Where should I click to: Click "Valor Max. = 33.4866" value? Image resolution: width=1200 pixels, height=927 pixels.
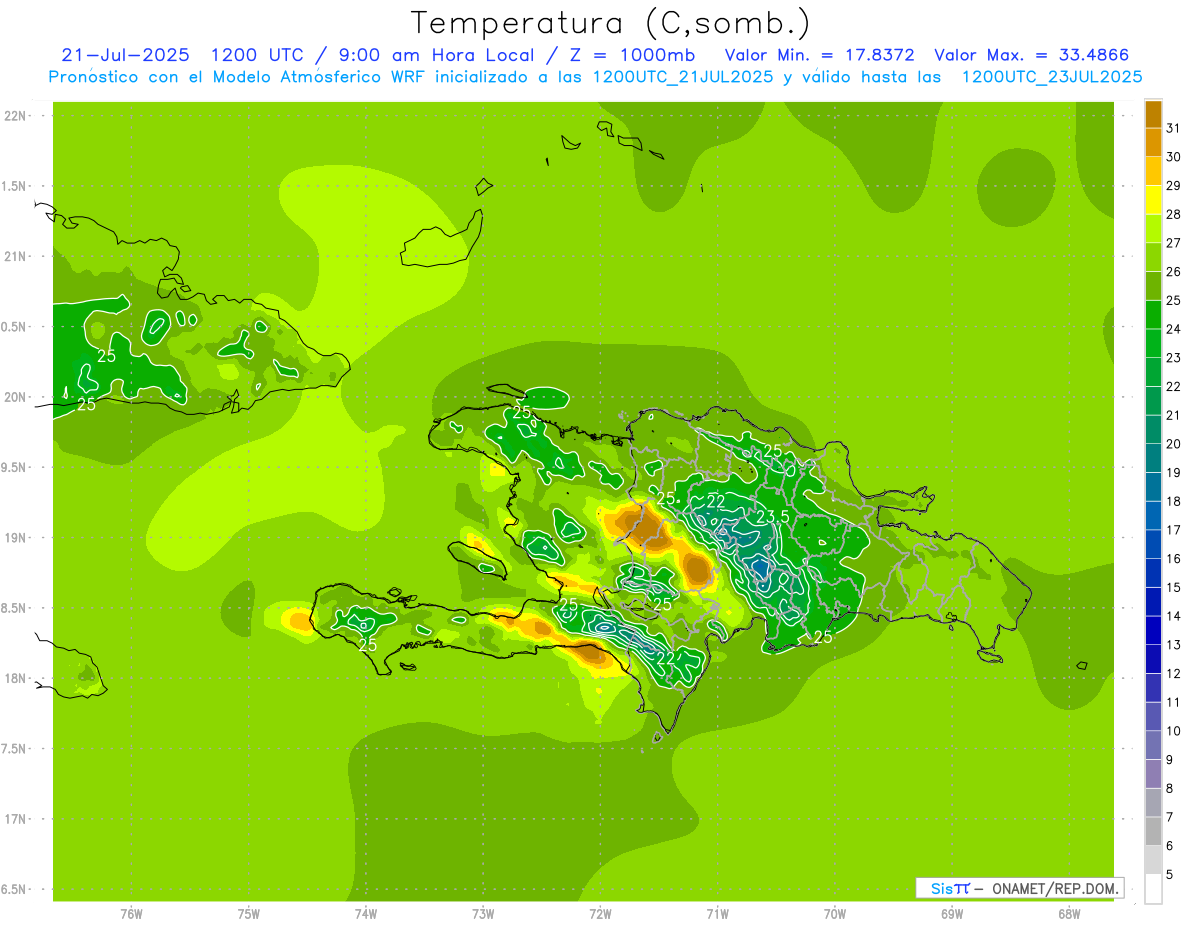coord(1032,54)
